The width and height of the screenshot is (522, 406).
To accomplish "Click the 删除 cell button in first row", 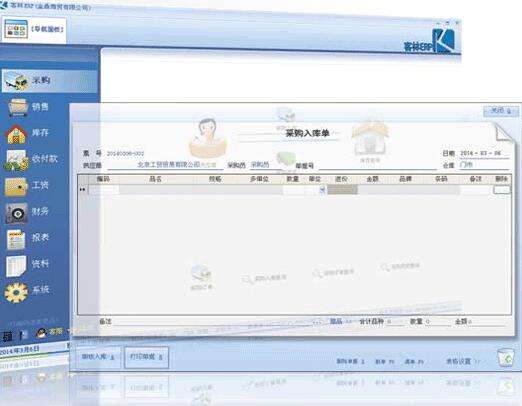I will tap(501, 190).
